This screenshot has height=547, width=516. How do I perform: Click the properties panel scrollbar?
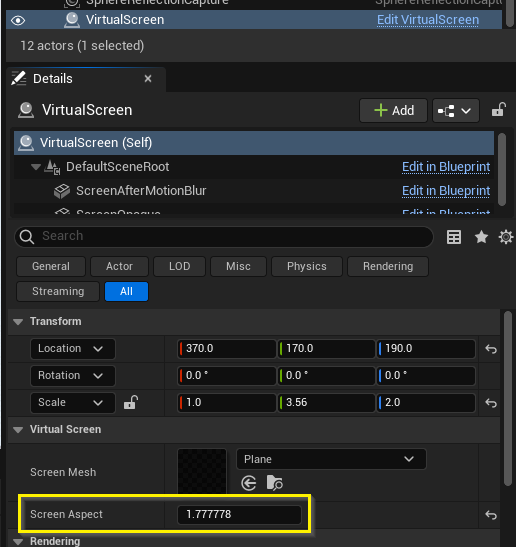[x=508, y=398]
